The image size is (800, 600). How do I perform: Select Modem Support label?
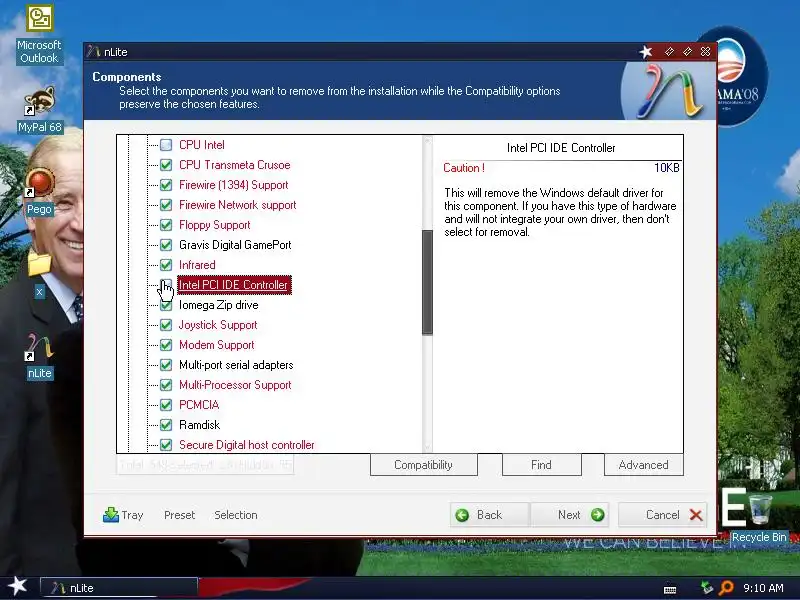pos(217,345)
